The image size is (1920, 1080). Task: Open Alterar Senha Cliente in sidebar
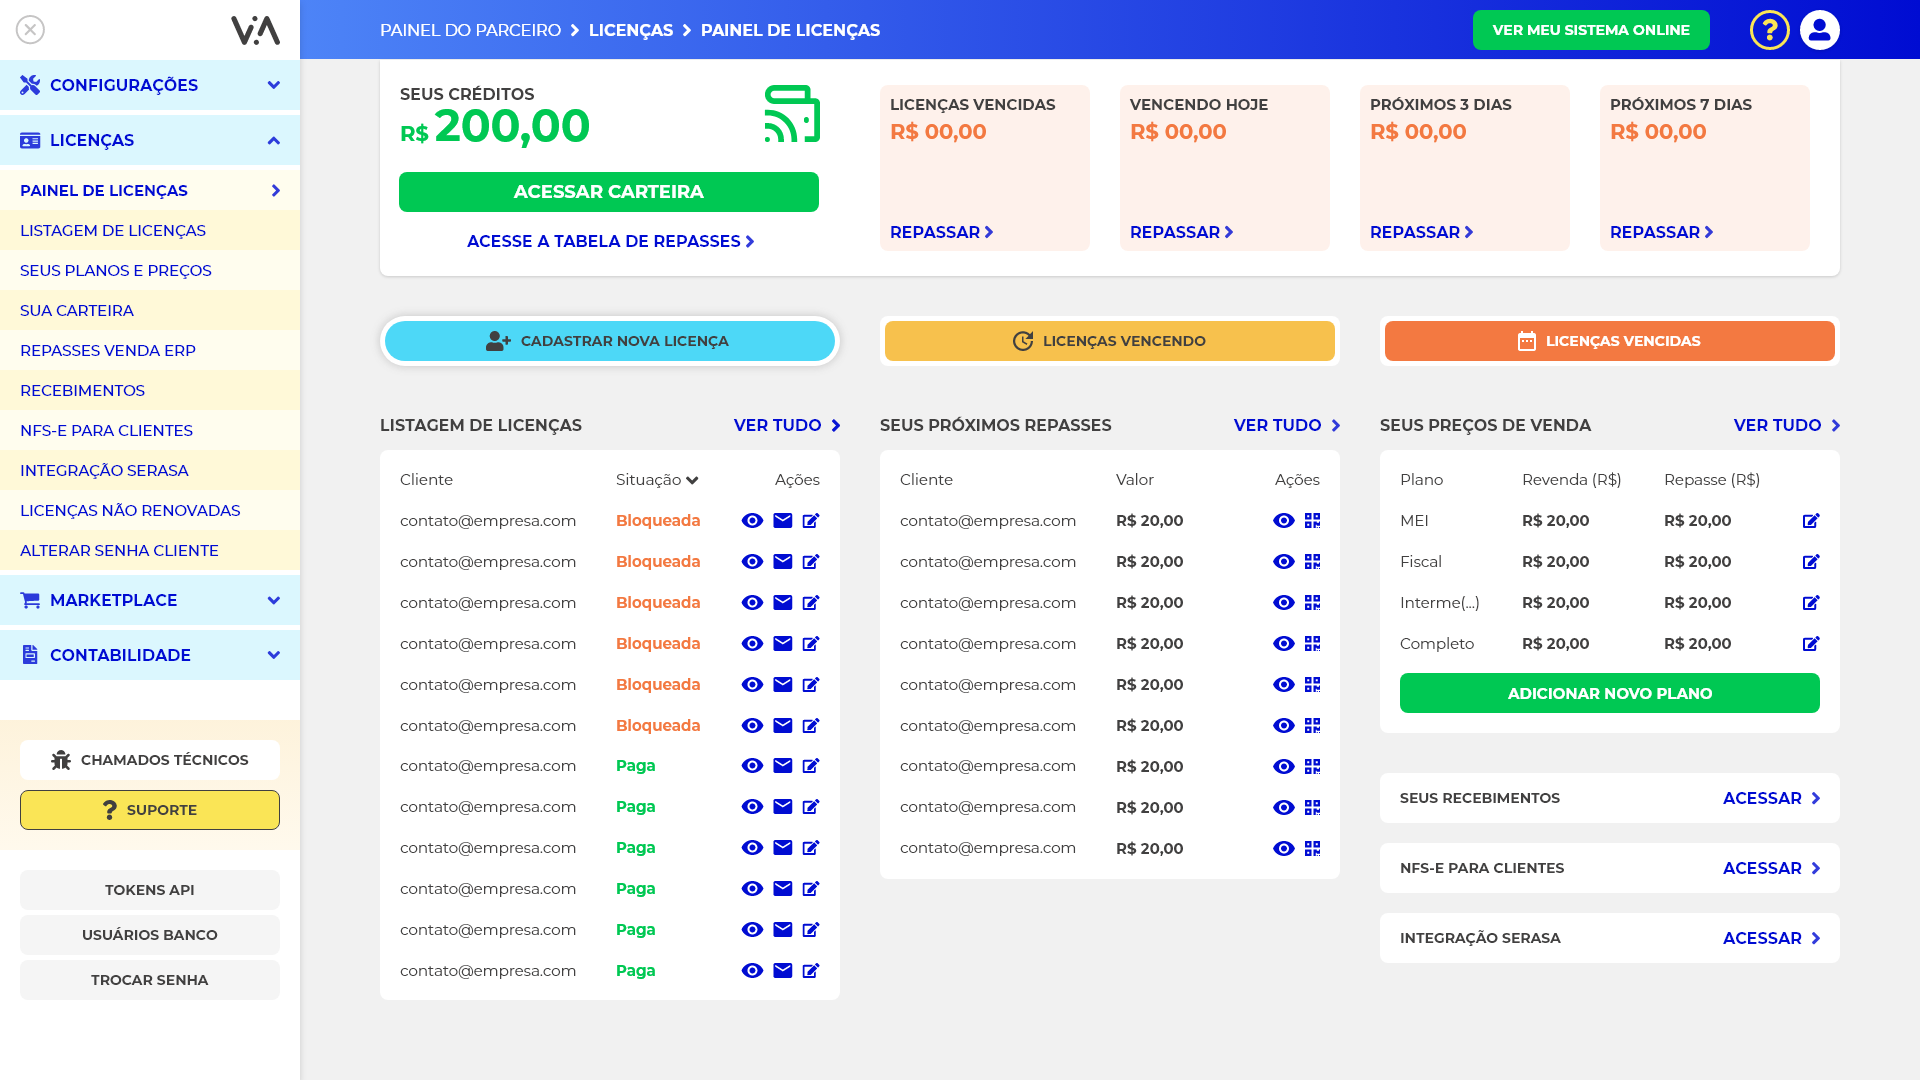tap(150, 550)
